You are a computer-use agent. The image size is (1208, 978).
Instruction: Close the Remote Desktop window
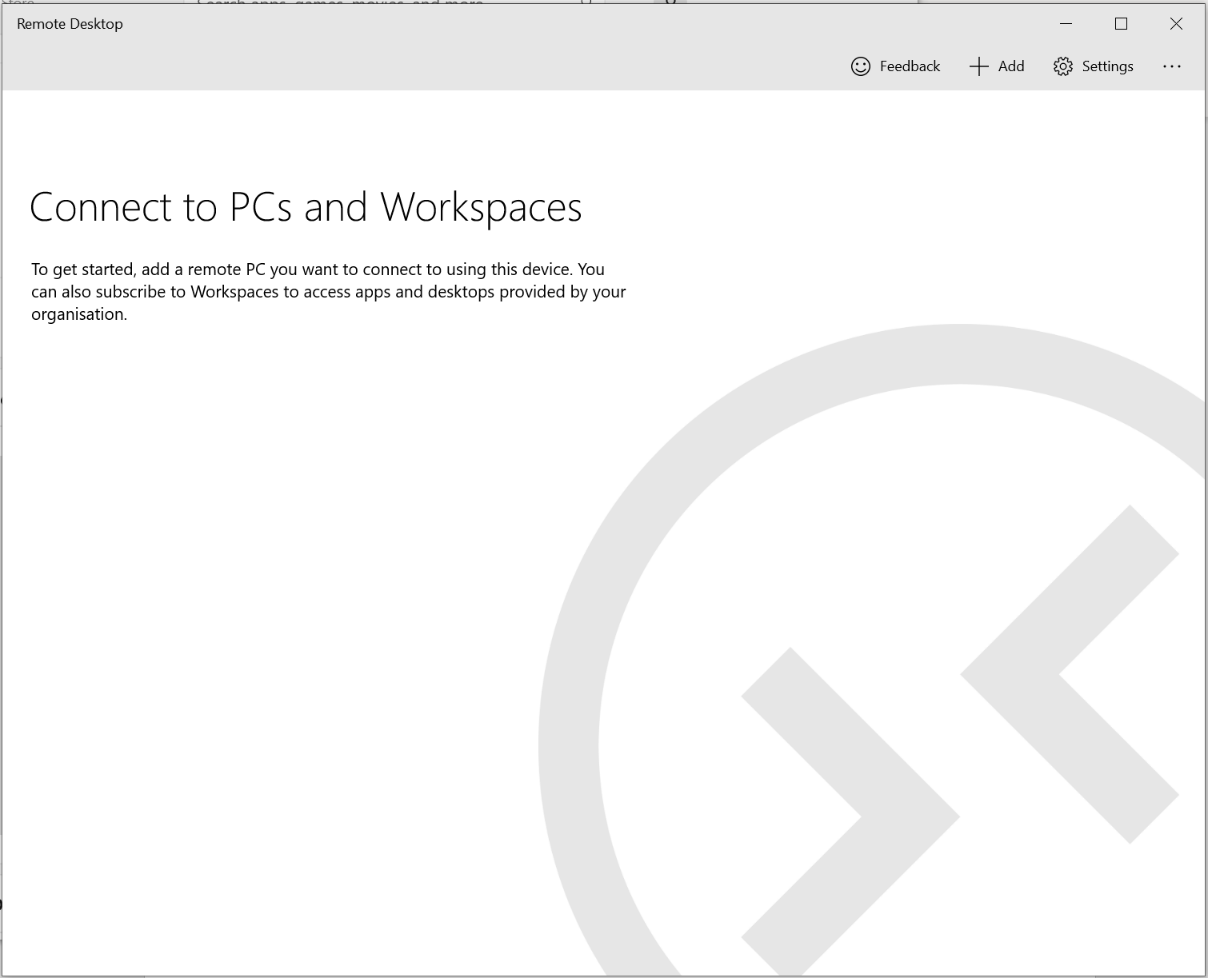pyautogui.click(x=1176, y=23)
